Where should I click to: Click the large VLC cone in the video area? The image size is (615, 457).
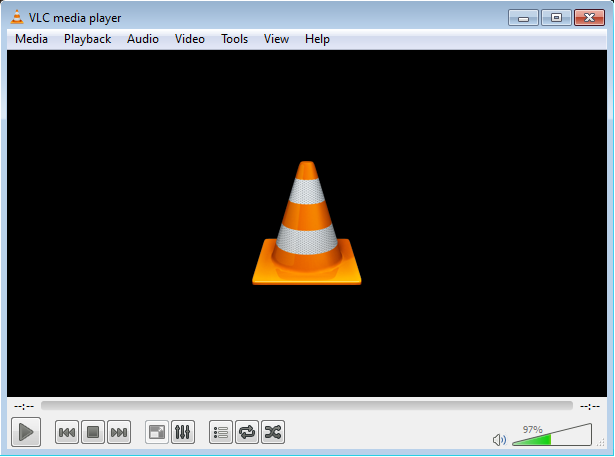pos(307,223)
